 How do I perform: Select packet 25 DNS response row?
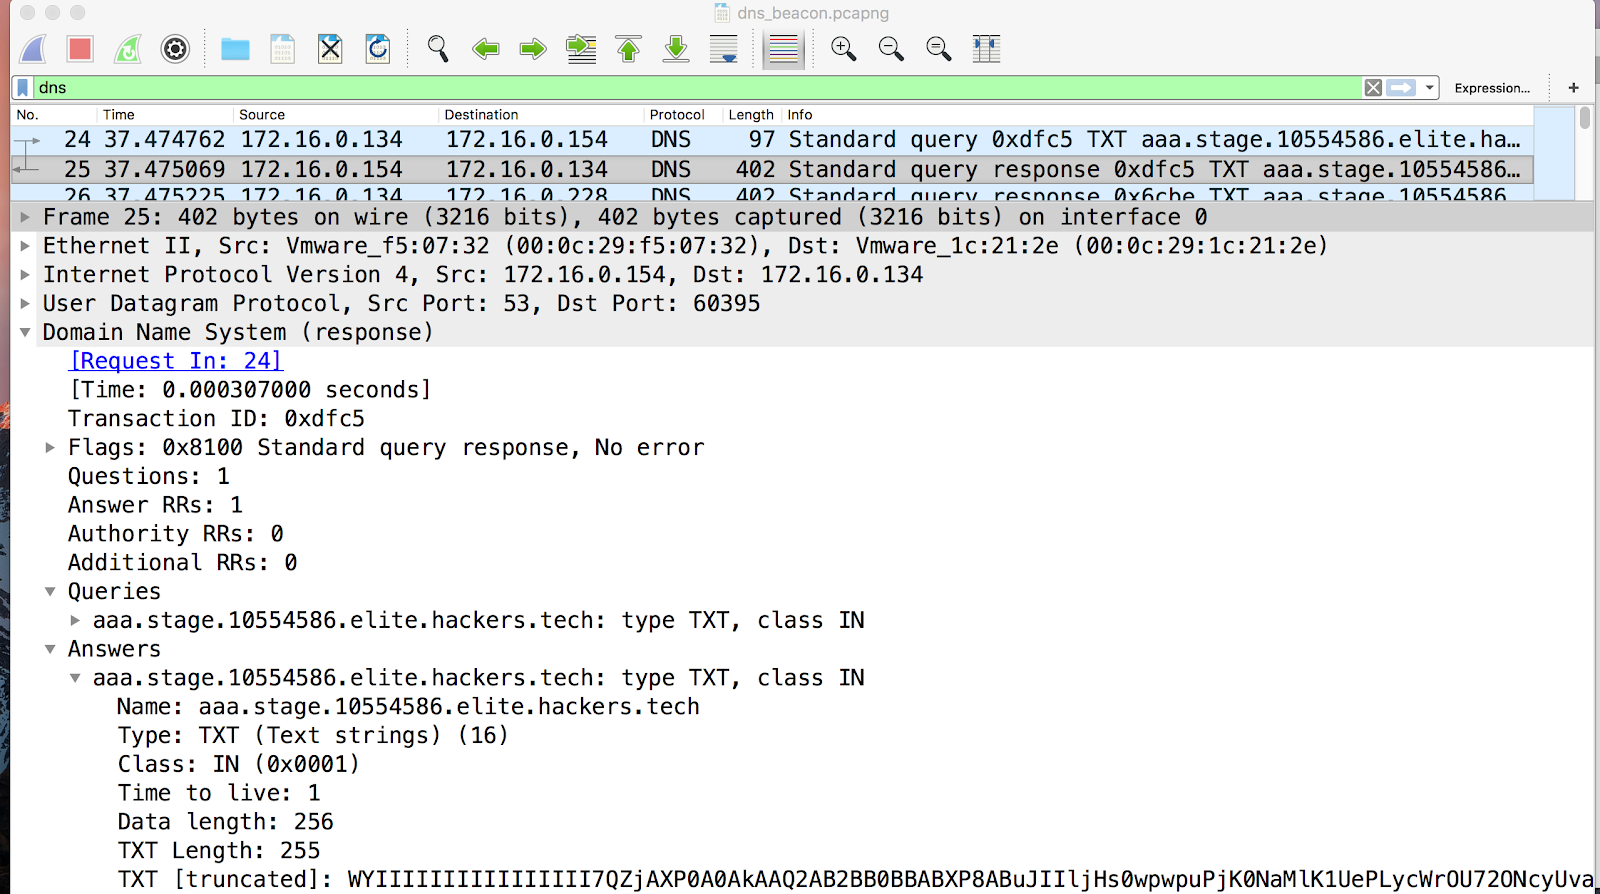(x=772, y=170)
